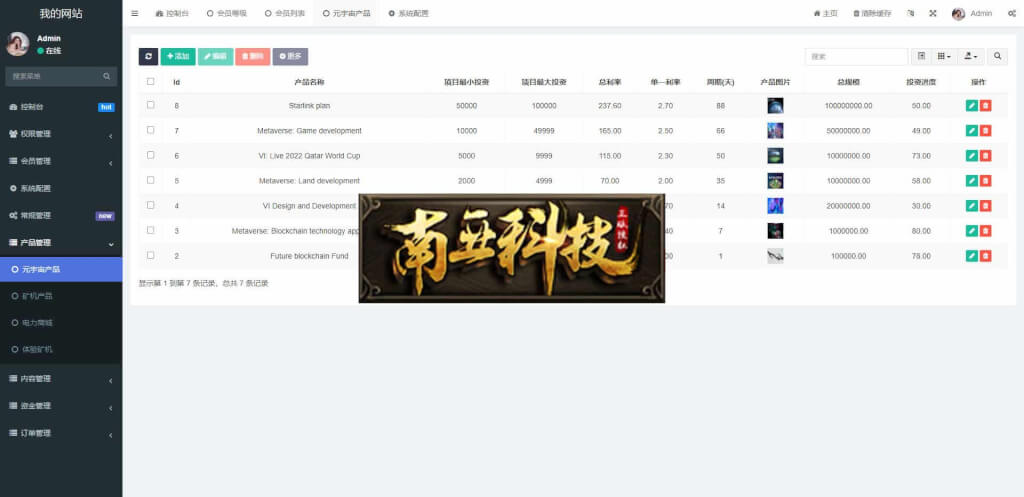The image size is (1024, 497).
Task: Switch to the 系统配置 tab
Action: pos(408,13)
